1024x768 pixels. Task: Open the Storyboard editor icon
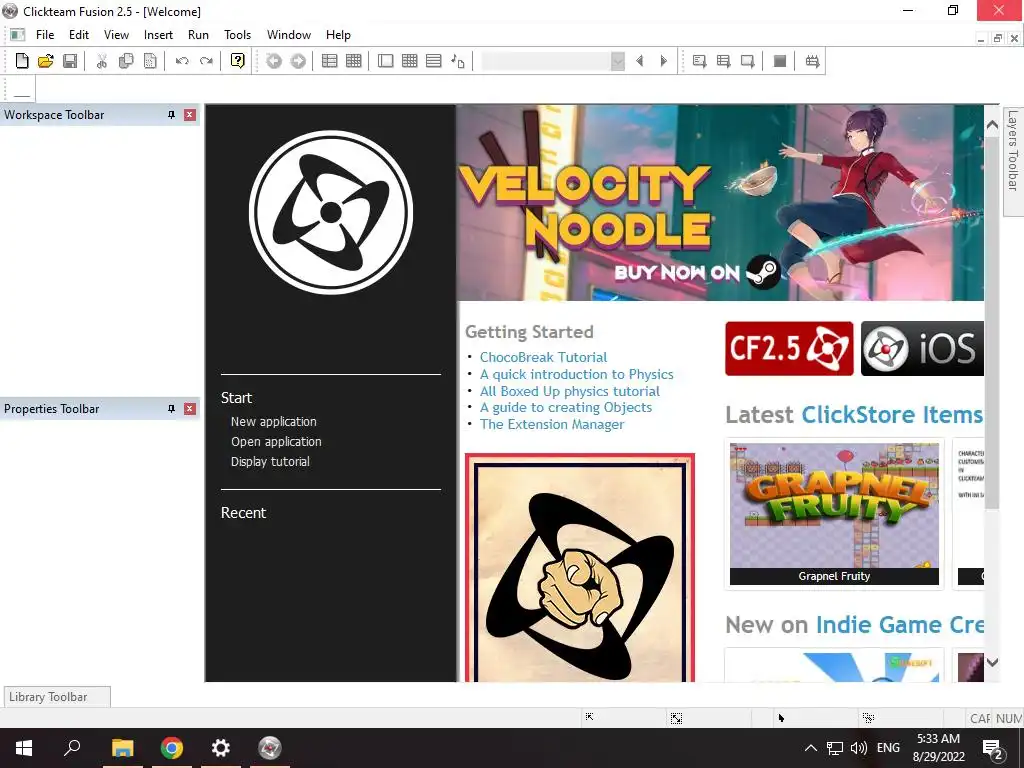point(330,61)
